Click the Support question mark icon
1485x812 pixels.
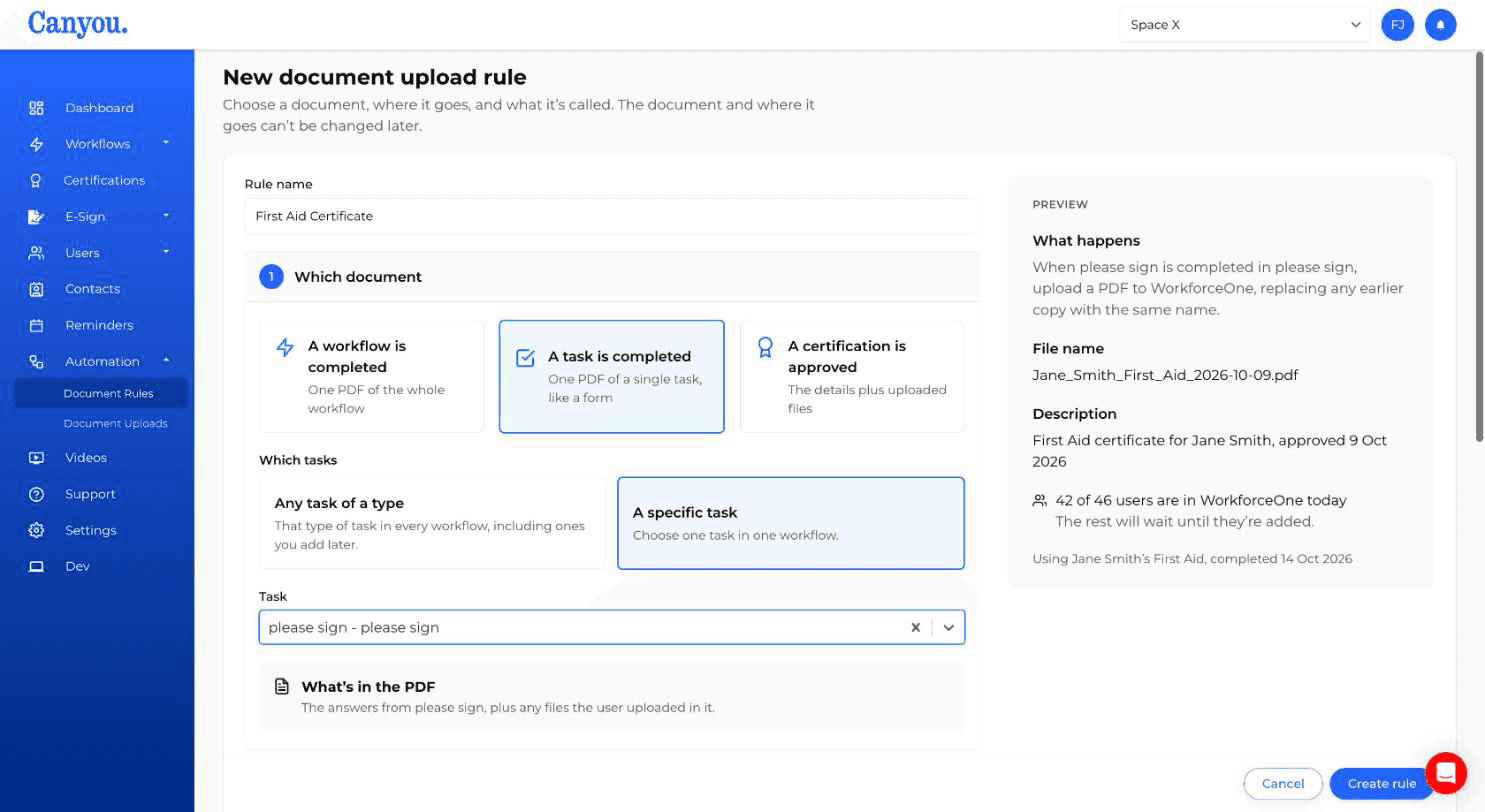[36, 494]
